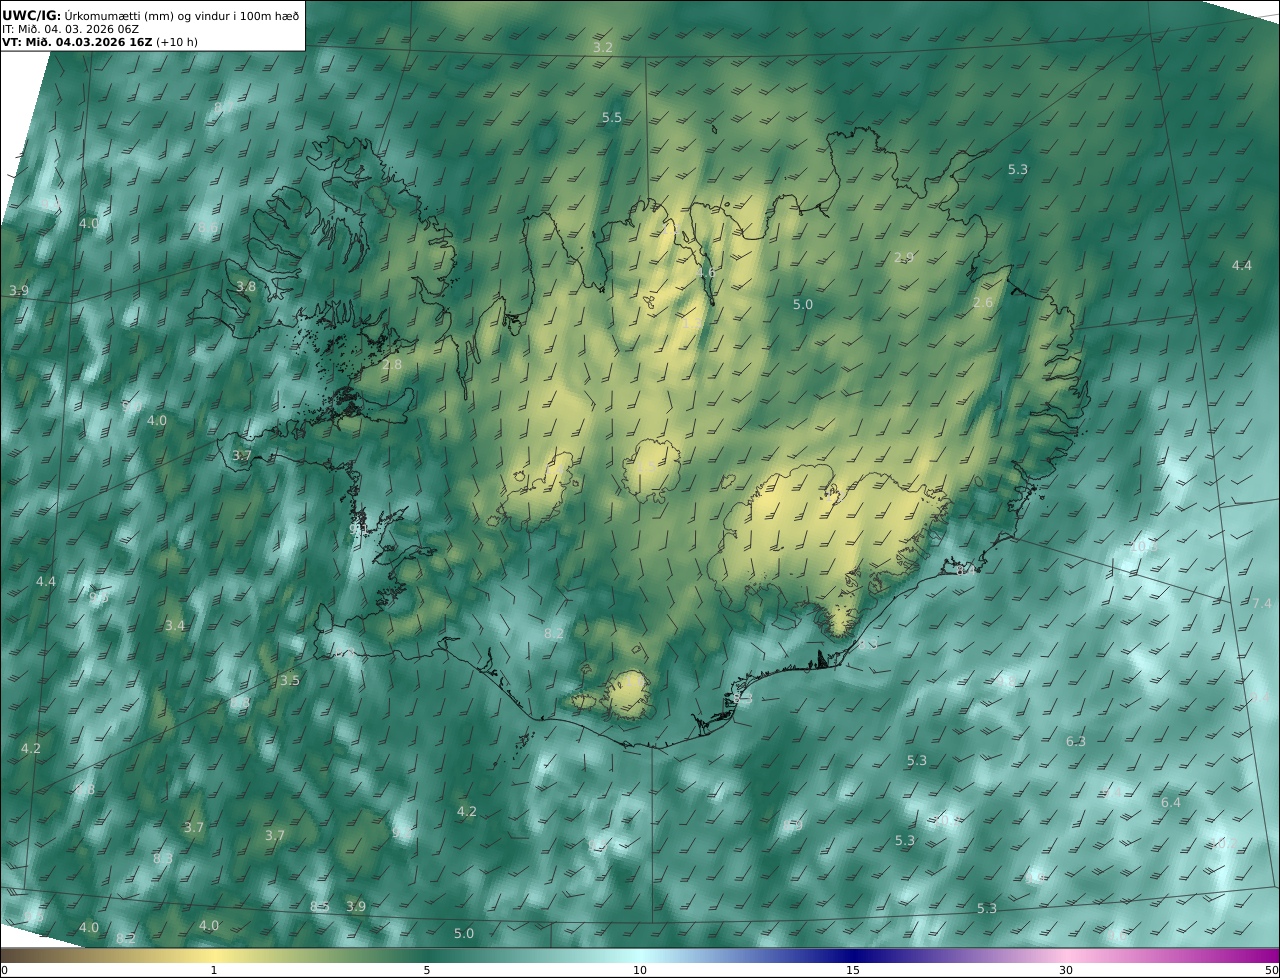The height and width of the screenshot is (978, 1280).
Task: Click the dark navy section of the colorbar
Action: pos(853,956)
